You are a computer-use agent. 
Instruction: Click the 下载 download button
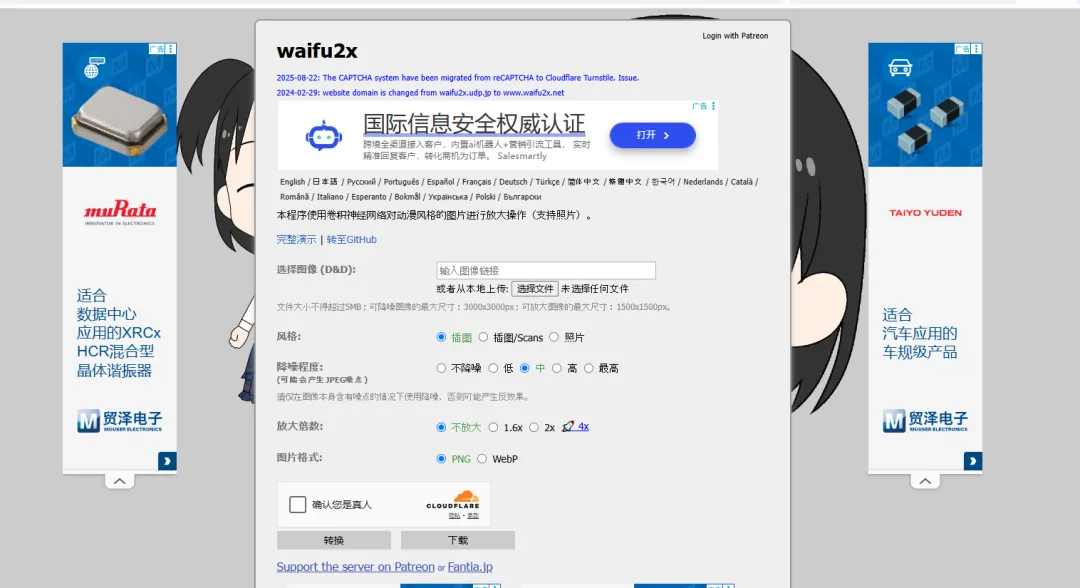pyautogui.click(x=457, y=540)
